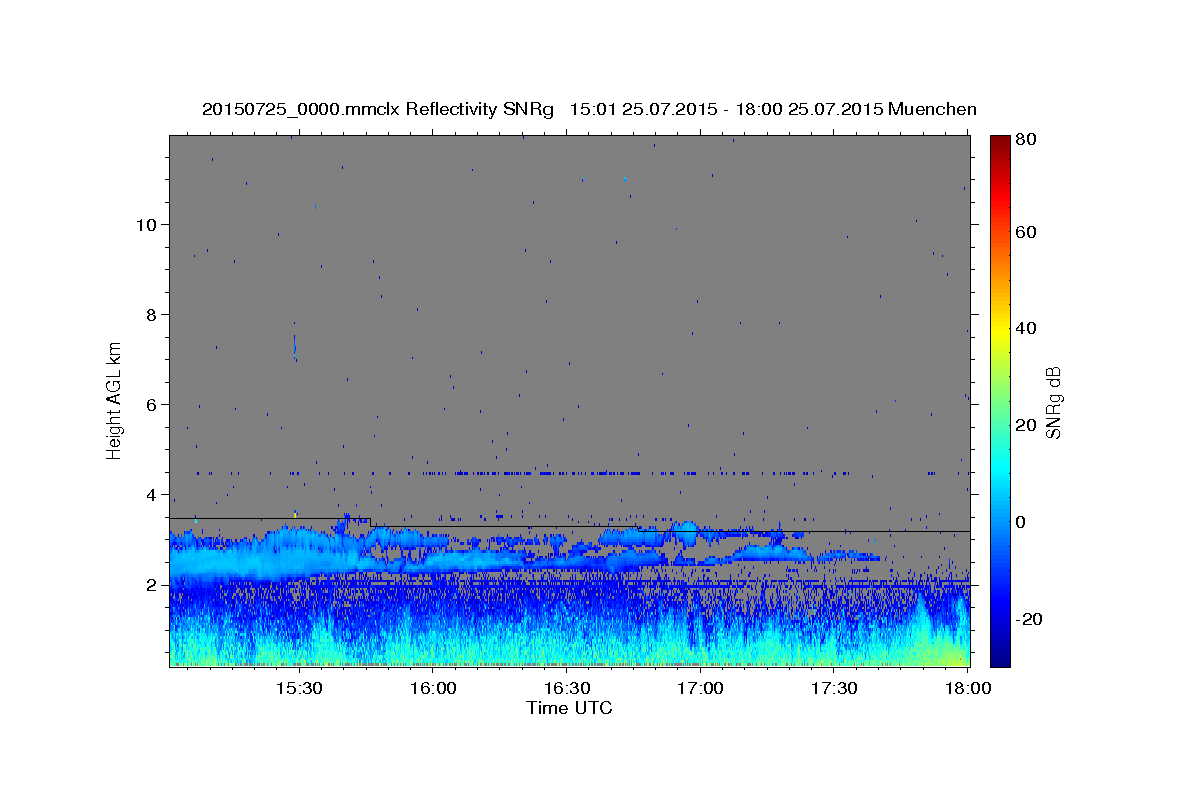Viewport: 1200px width, 800px height.
Task: Click the plot title text
Action: [x=589, y=110]
